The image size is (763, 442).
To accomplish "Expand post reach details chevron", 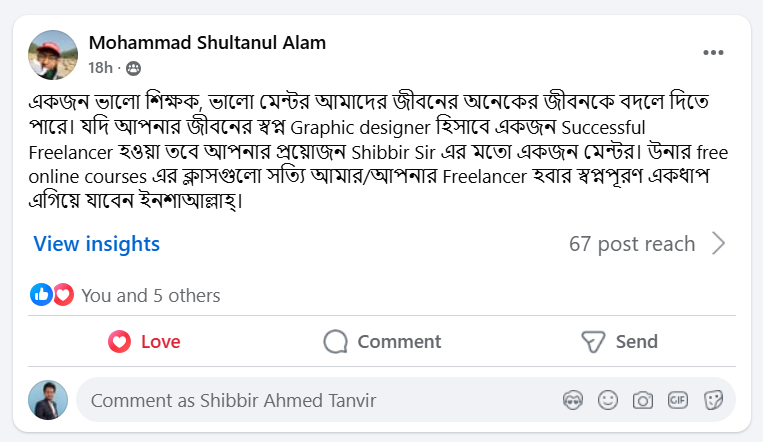I will 718,244.
